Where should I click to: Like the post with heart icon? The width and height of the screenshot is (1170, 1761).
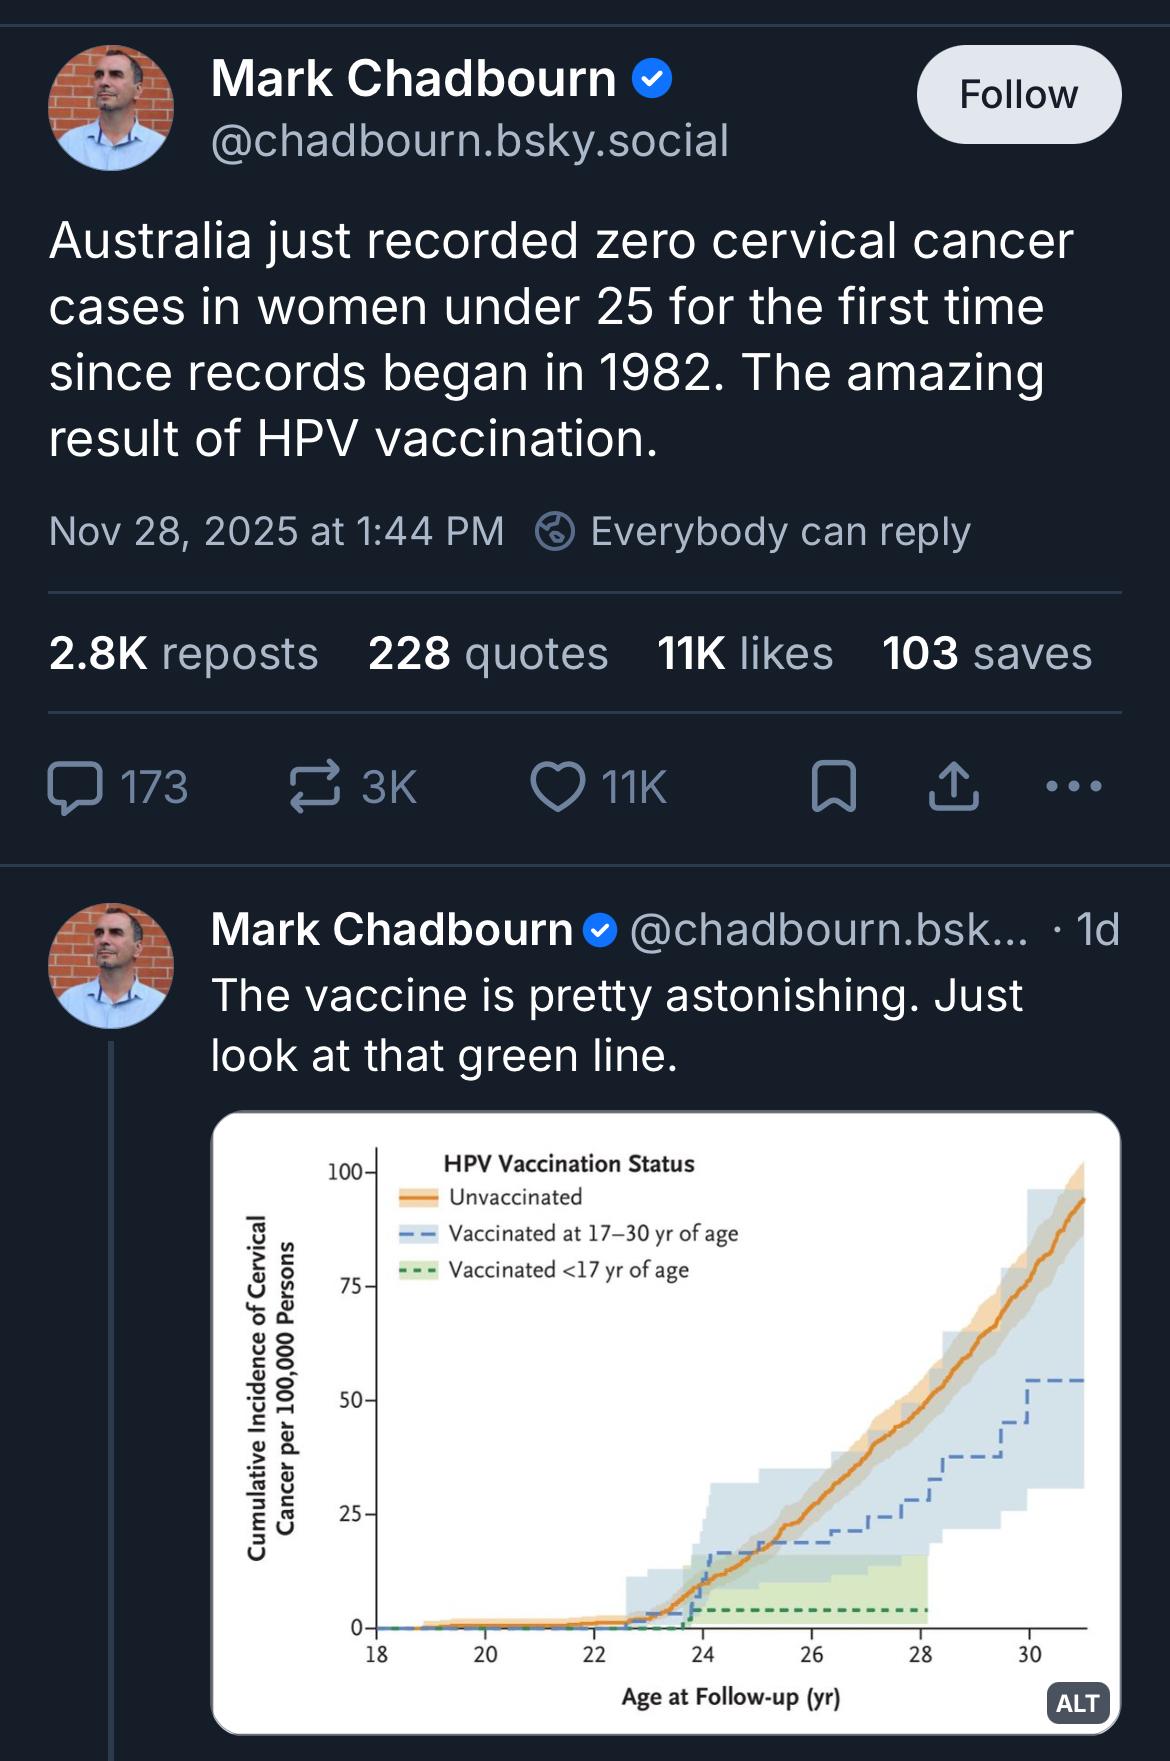point(557,787)
